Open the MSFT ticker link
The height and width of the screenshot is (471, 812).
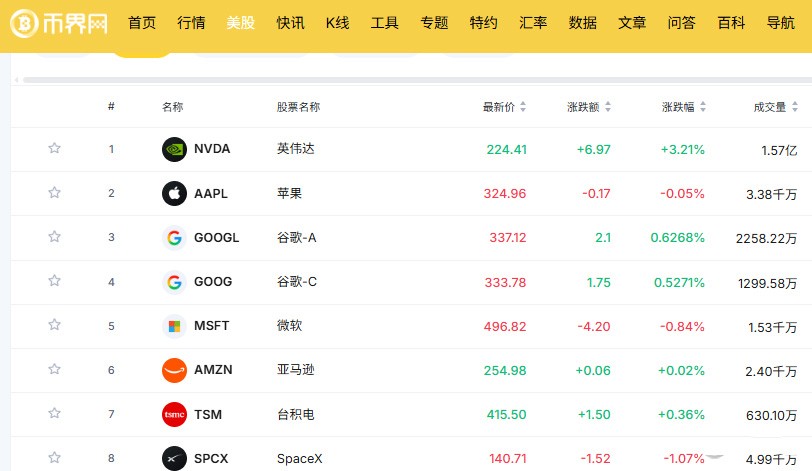click(211, 326)
